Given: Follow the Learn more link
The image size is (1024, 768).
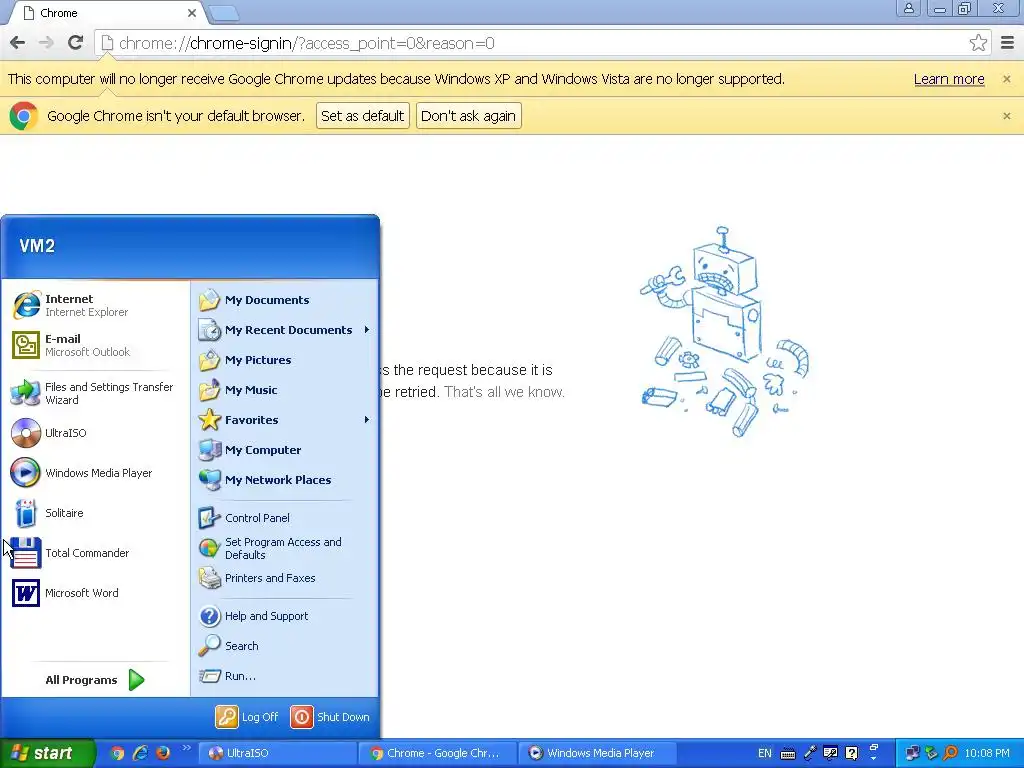Looking at the screenshot, I should pyautogui.click(x=949, y=79).
